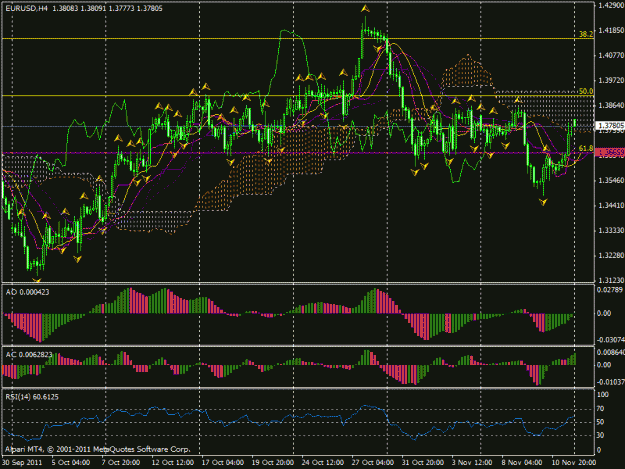Click the 1.39720 price axis label
This screenshot has width=625, height=469.
point(611,80)
